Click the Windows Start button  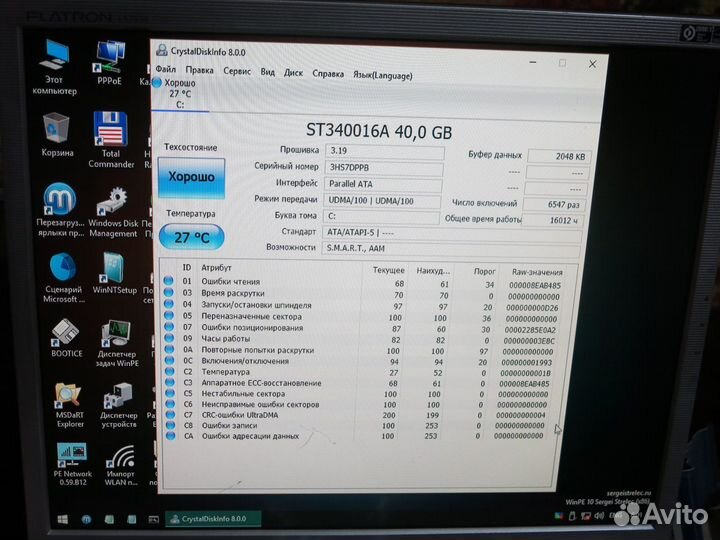point(63,519)
